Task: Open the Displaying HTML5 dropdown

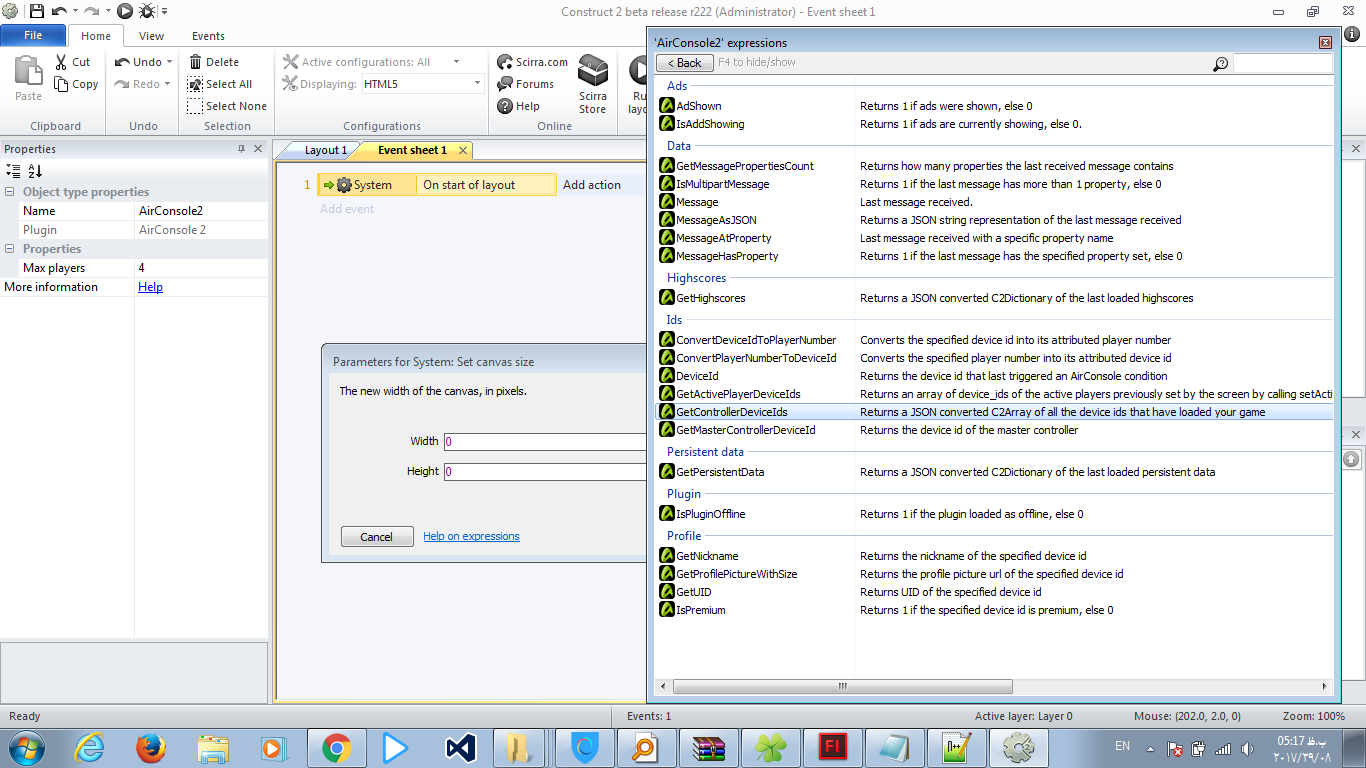Action: [x=476, y=84]
